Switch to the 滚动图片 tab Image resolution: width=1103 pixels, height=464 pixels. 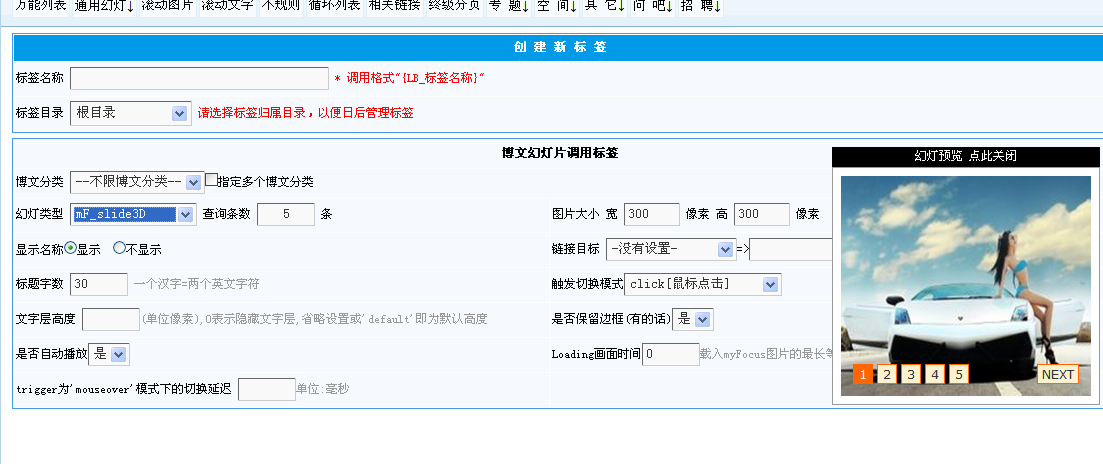pyautogui.click(x=167, y=6)
